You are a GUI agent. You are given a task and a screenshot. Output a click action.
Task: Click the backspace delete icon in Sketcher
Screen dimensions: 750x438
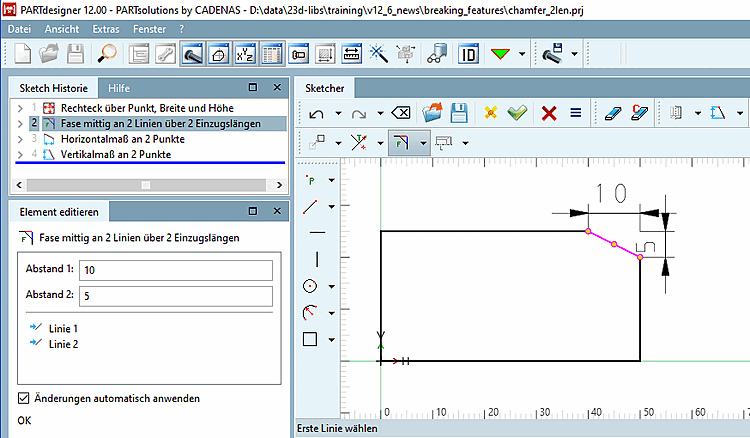[400, 113]
